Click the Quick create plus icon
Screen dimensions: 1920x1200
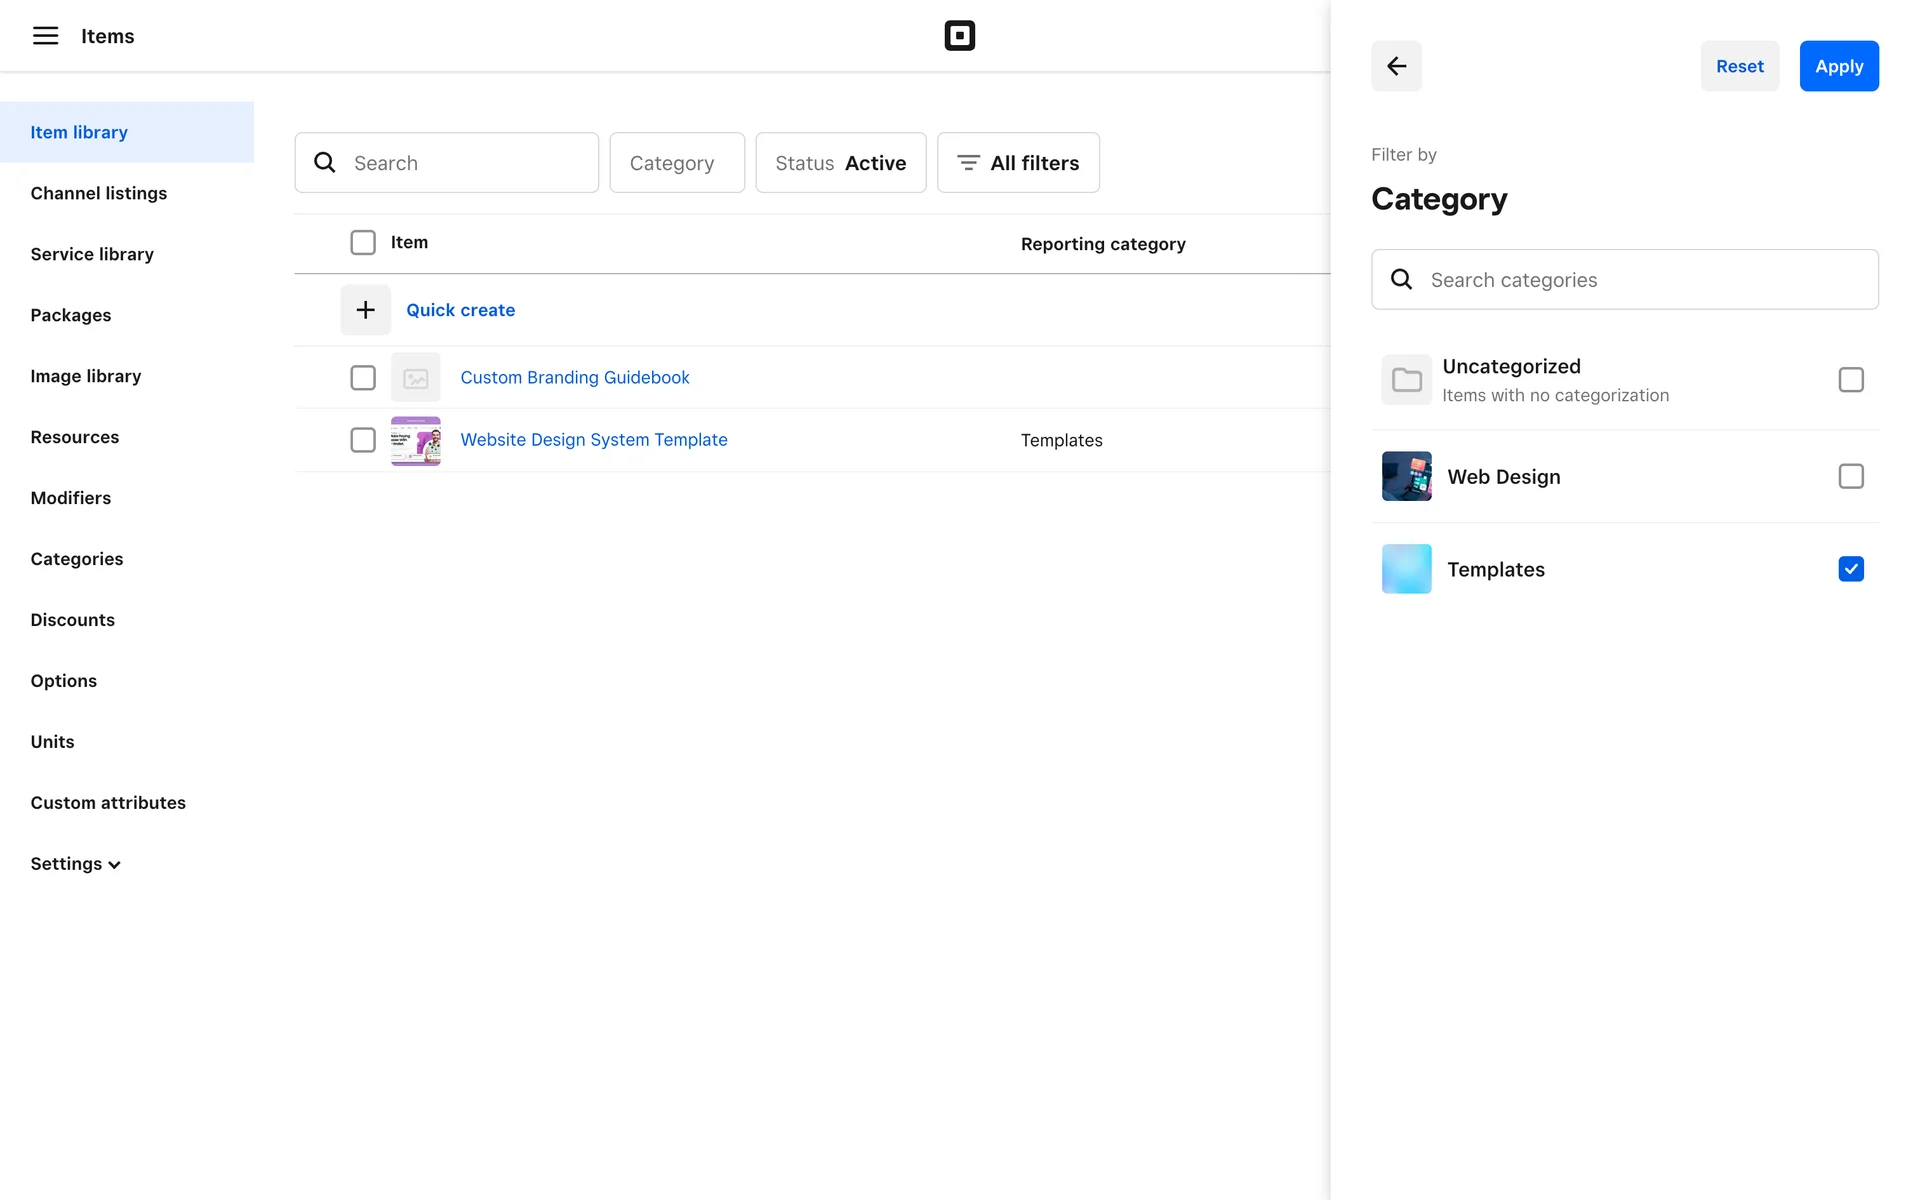(x=365, y=310)
